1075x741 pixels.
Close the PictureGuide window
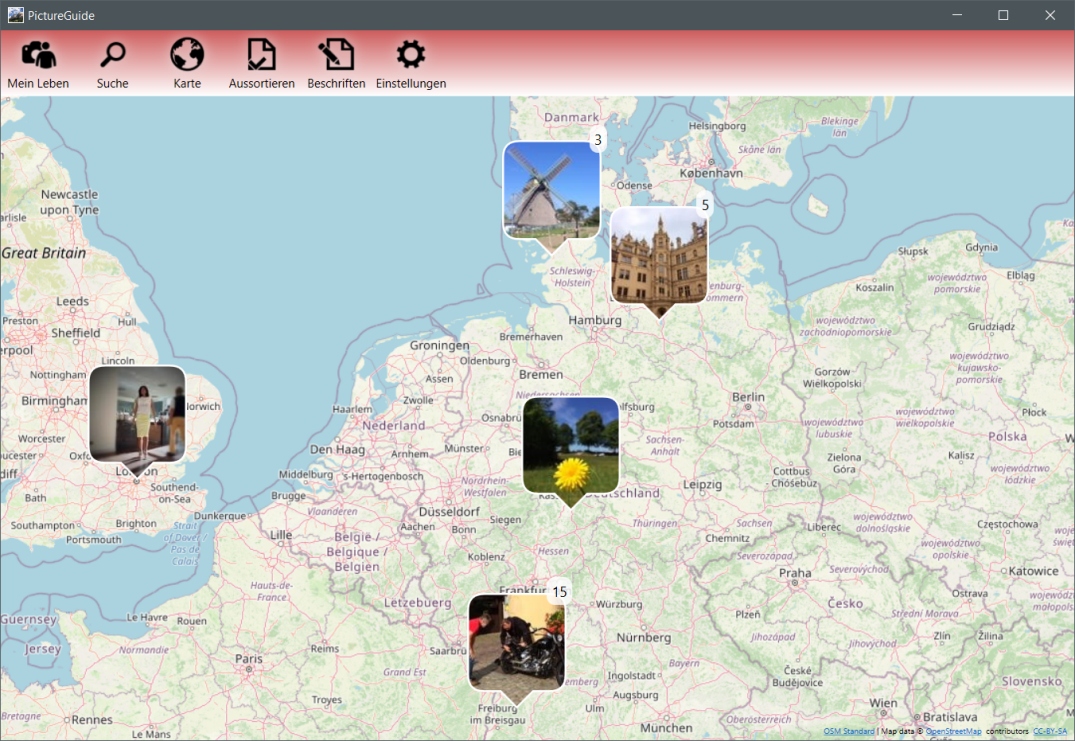[x=1050, y=15]
